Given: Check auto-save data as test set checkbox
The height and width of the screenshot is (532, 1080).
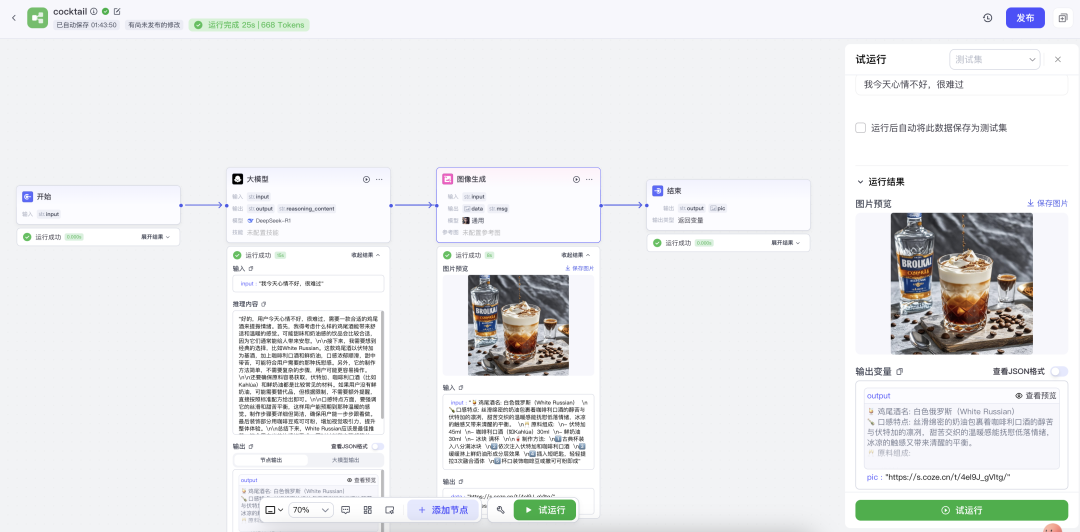Looking at the screenshot, I should point(861,128).
